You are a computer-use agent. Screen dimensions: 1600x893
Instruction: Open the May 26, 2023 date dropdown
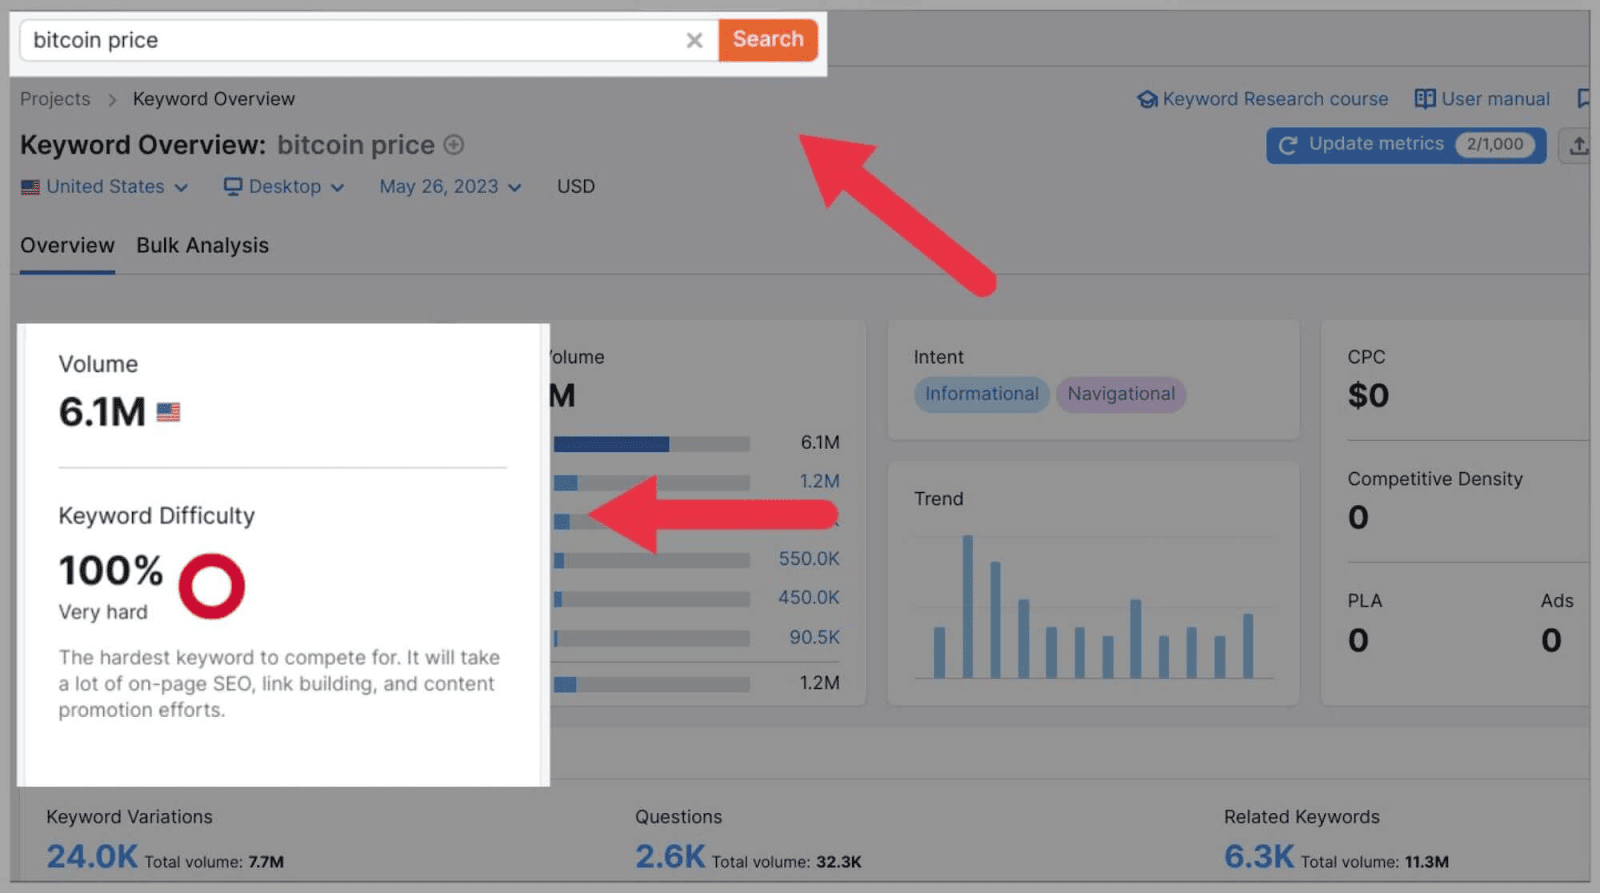point(450,187)
